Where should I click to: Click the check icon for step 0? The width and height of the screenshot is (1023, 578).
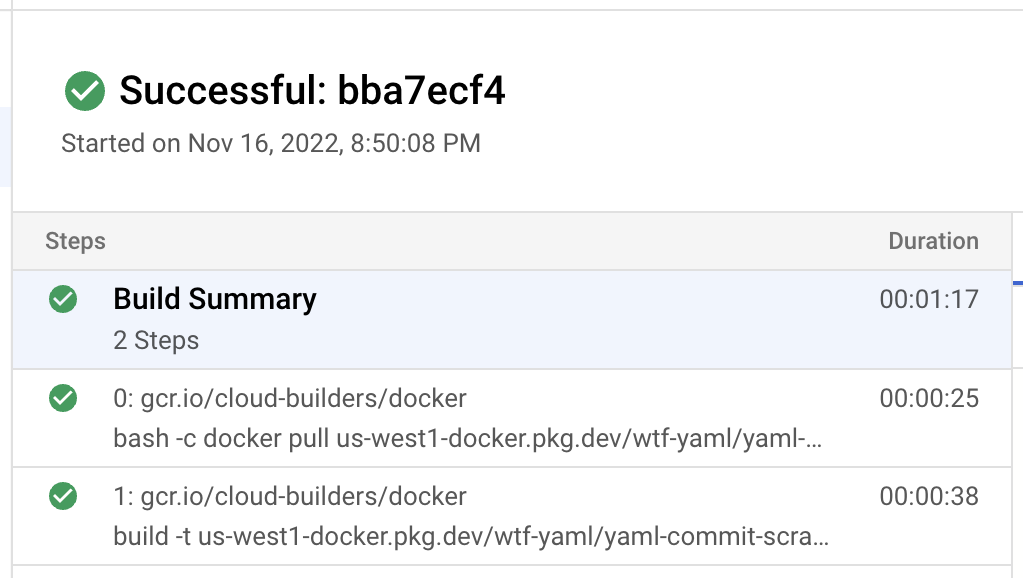pos(63,399)
